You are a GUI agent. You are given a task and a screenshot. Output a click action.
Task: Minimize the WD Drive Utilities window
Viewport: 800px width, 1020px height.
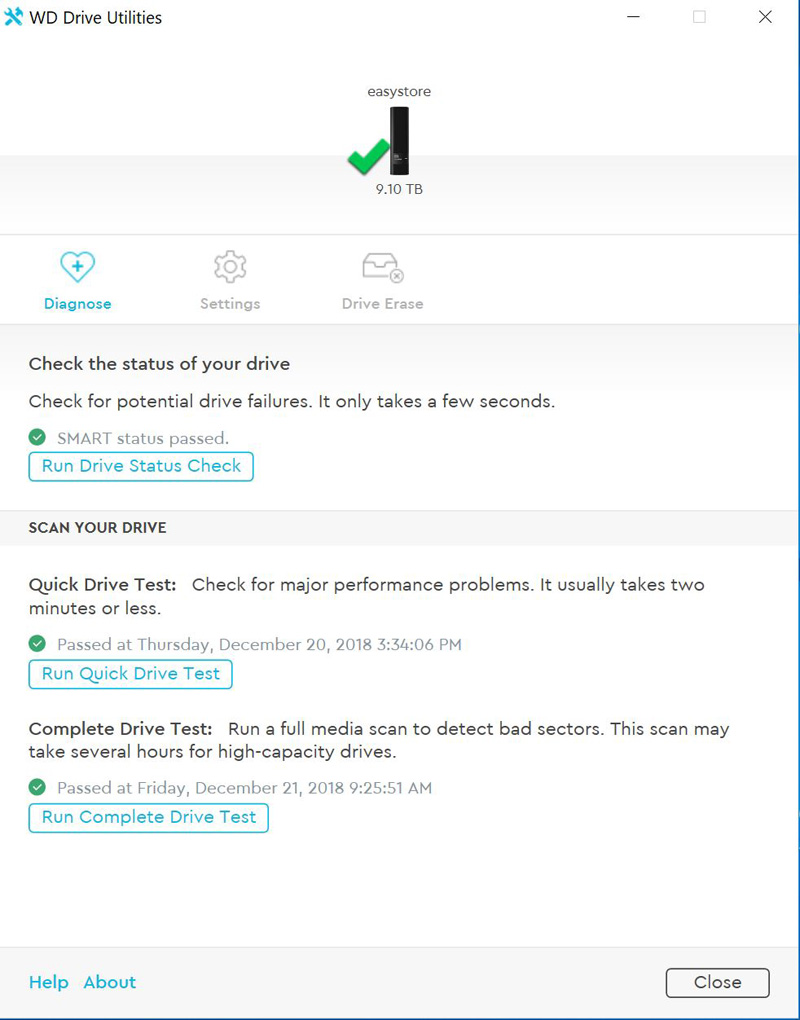pos(633,17)
